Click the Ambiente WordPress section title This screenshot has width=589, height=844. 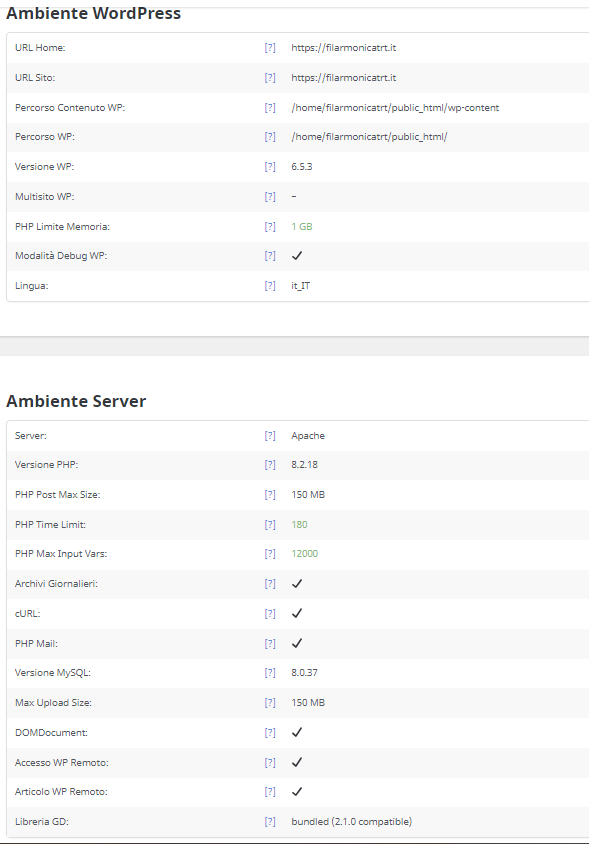tap(93, 13)
